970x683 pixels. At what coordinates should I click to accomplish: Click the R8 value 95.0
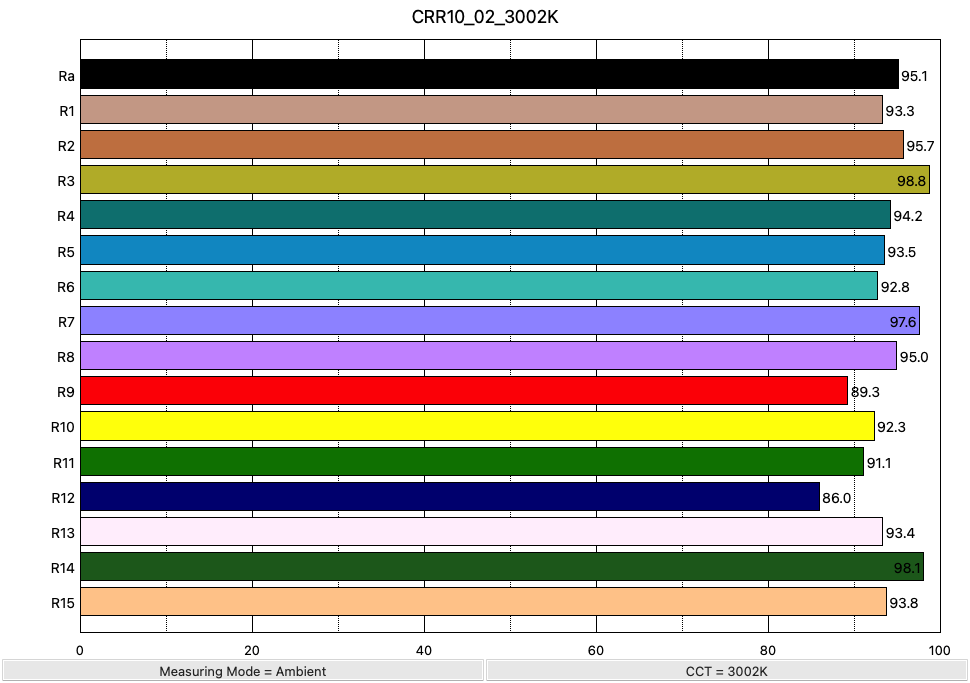[x=914, y=358]
